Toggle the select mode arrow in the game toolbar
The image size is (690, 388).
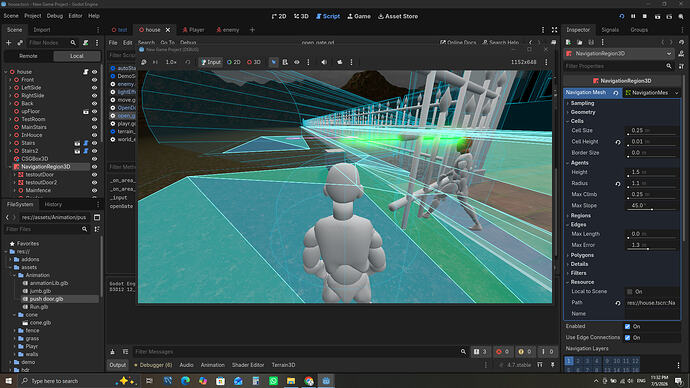pos(274,62)
